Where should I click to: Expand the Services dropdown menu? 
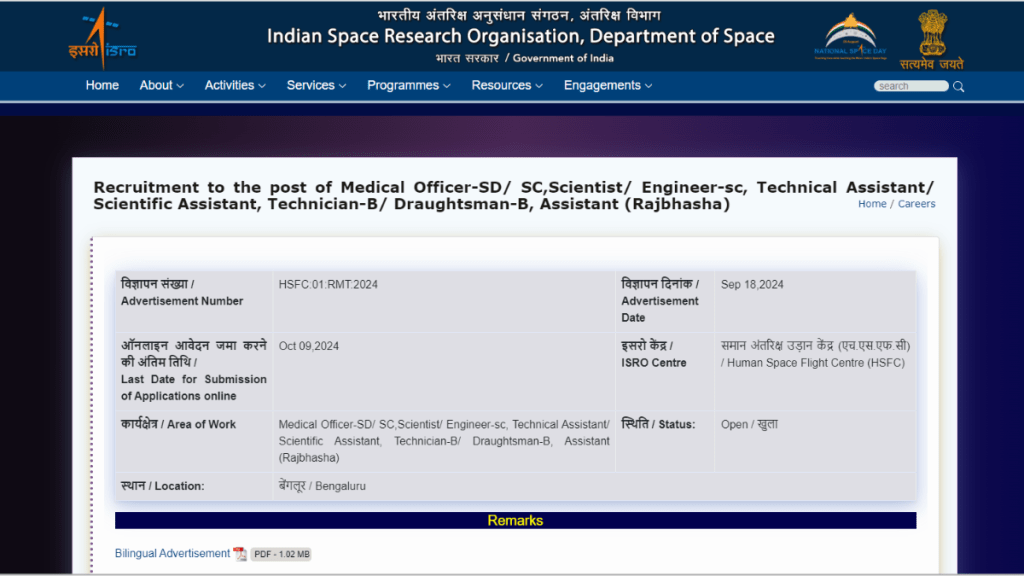pyautogui.click(x=316, y=86)
